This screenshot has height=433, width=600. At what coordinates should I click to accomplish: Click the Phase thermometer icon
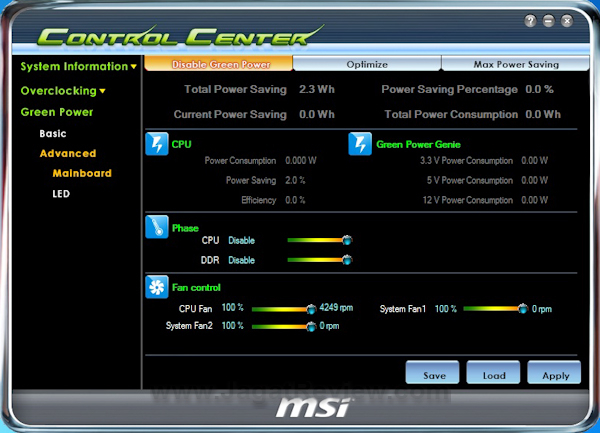(x=157, y=227)
